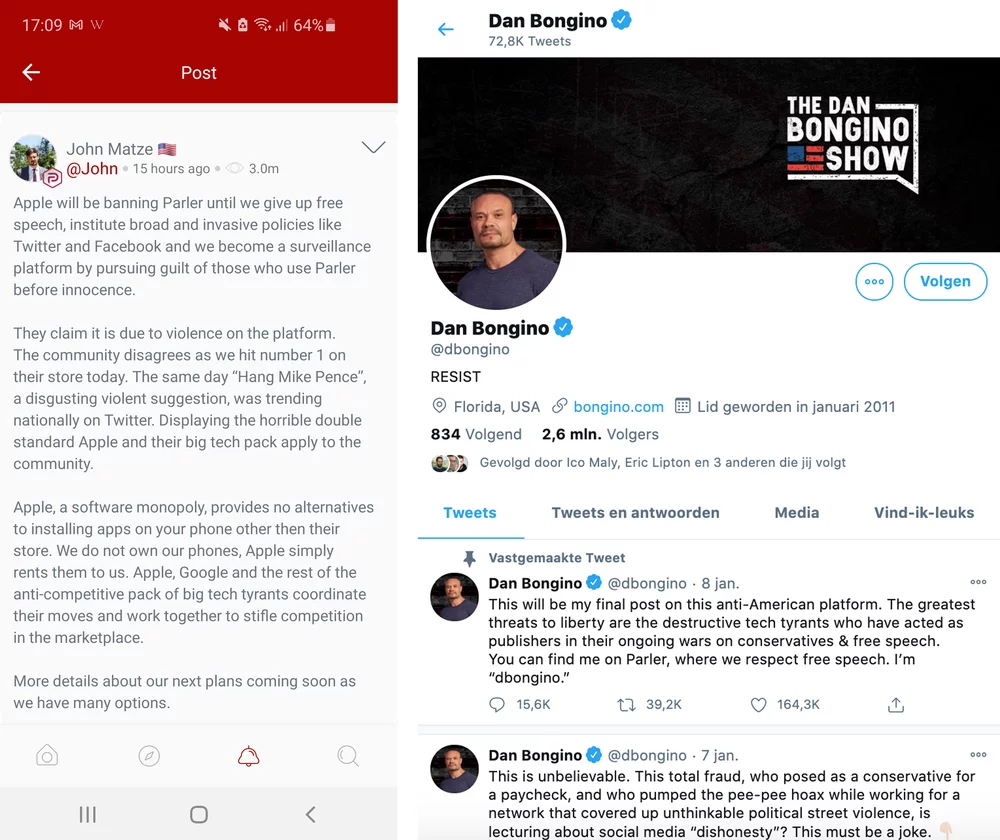Open the bongino.com link
1000x840 pixels.
(618, 407)
